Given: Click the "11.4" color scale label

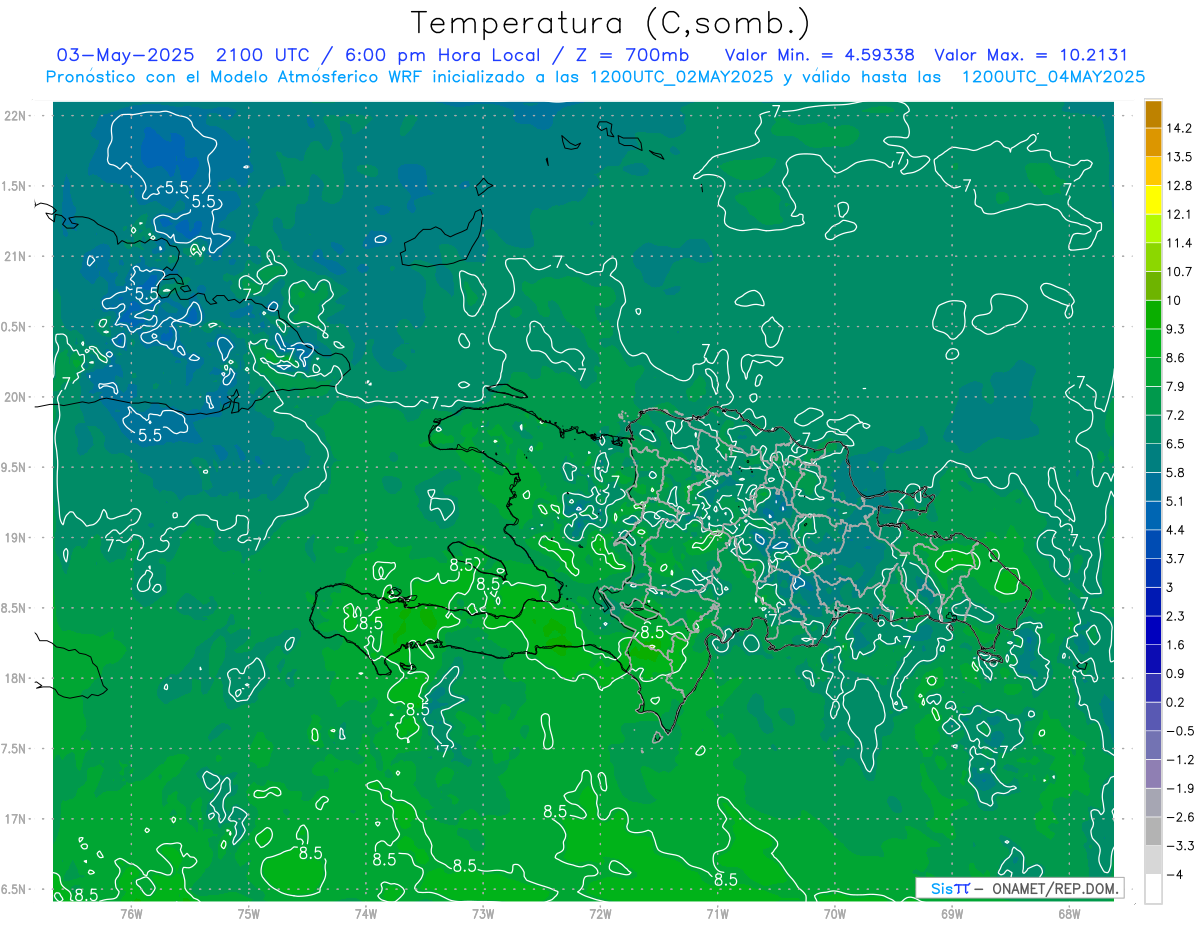Looking at the screenshot, I should [1181, 243].
